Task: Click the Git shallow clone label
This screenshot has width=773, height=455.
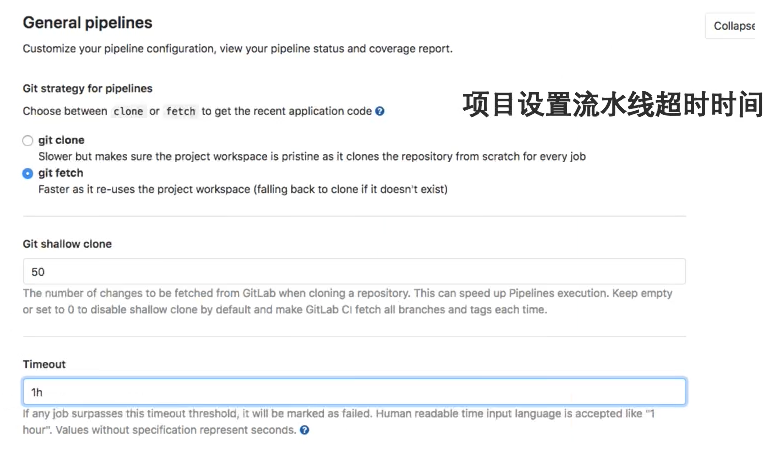Action: pyautogui.click(x=67, y=244)
